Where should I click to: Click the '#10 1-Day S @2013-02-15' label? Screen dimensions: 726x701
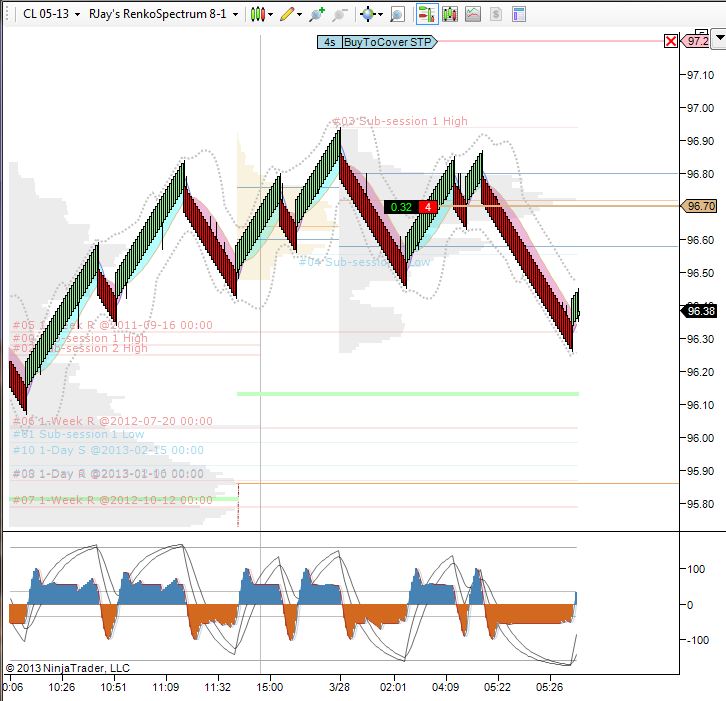[108, 450]
